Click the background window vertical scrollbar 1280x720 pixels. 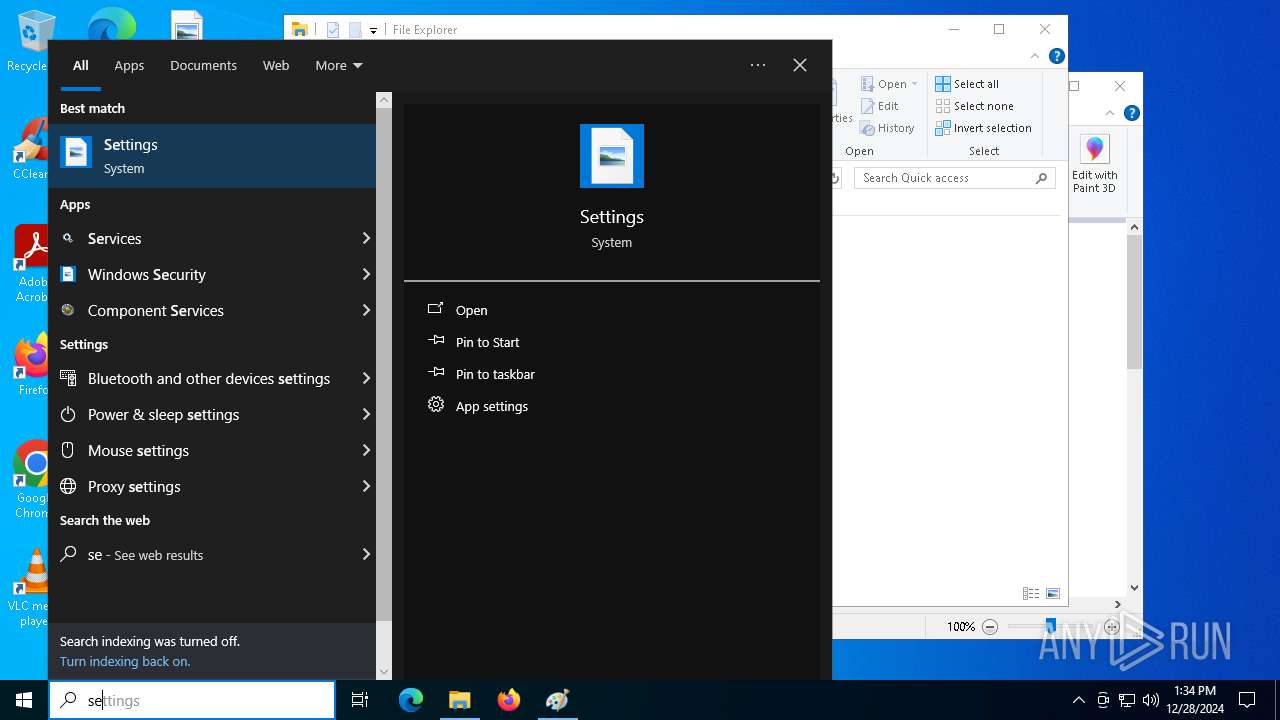[x=1134, y=302]
